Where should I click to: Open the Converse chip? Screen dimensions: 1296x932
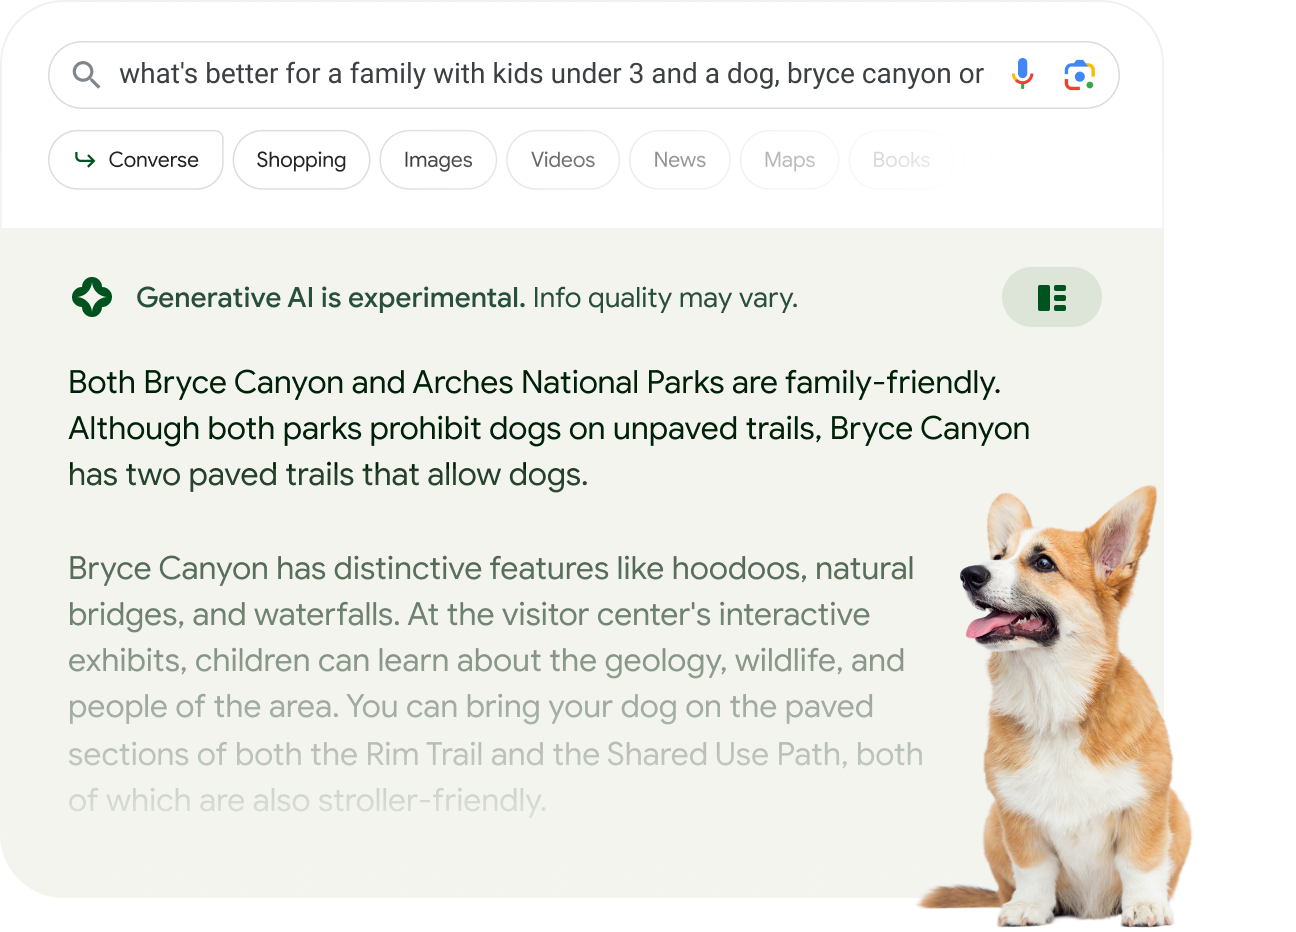point(136,160)
